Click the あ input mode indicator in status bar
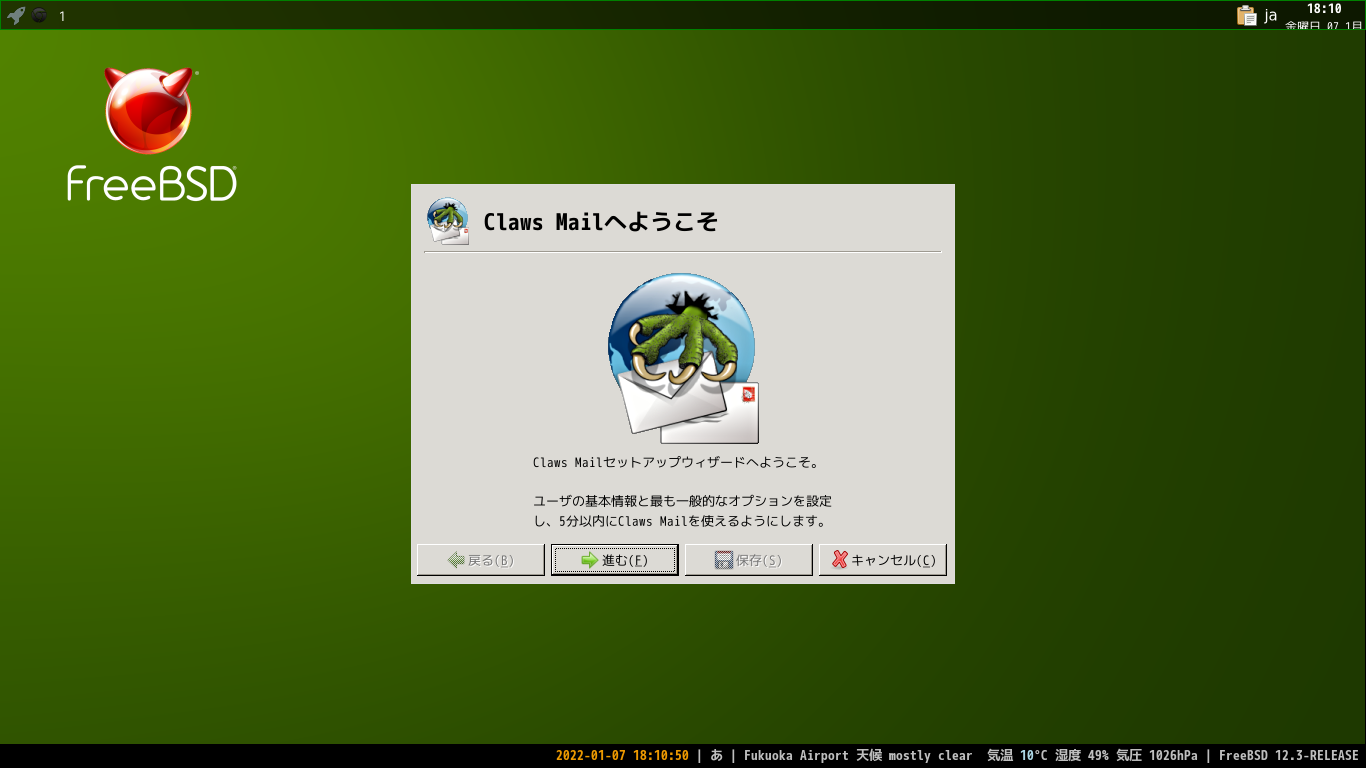 716,756
